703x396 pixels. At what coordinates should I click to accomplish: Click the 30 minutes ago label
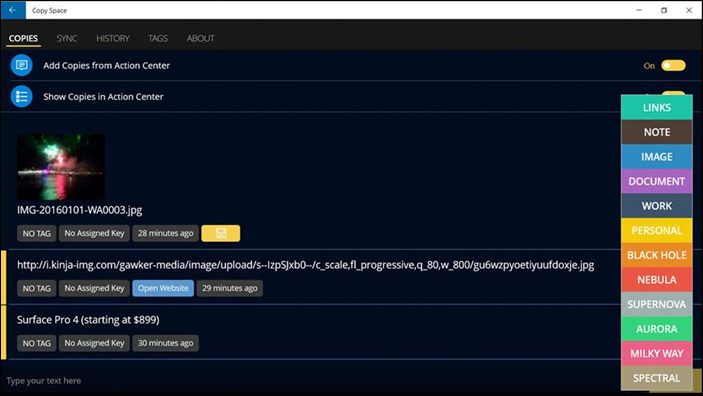tap(165, 343)
